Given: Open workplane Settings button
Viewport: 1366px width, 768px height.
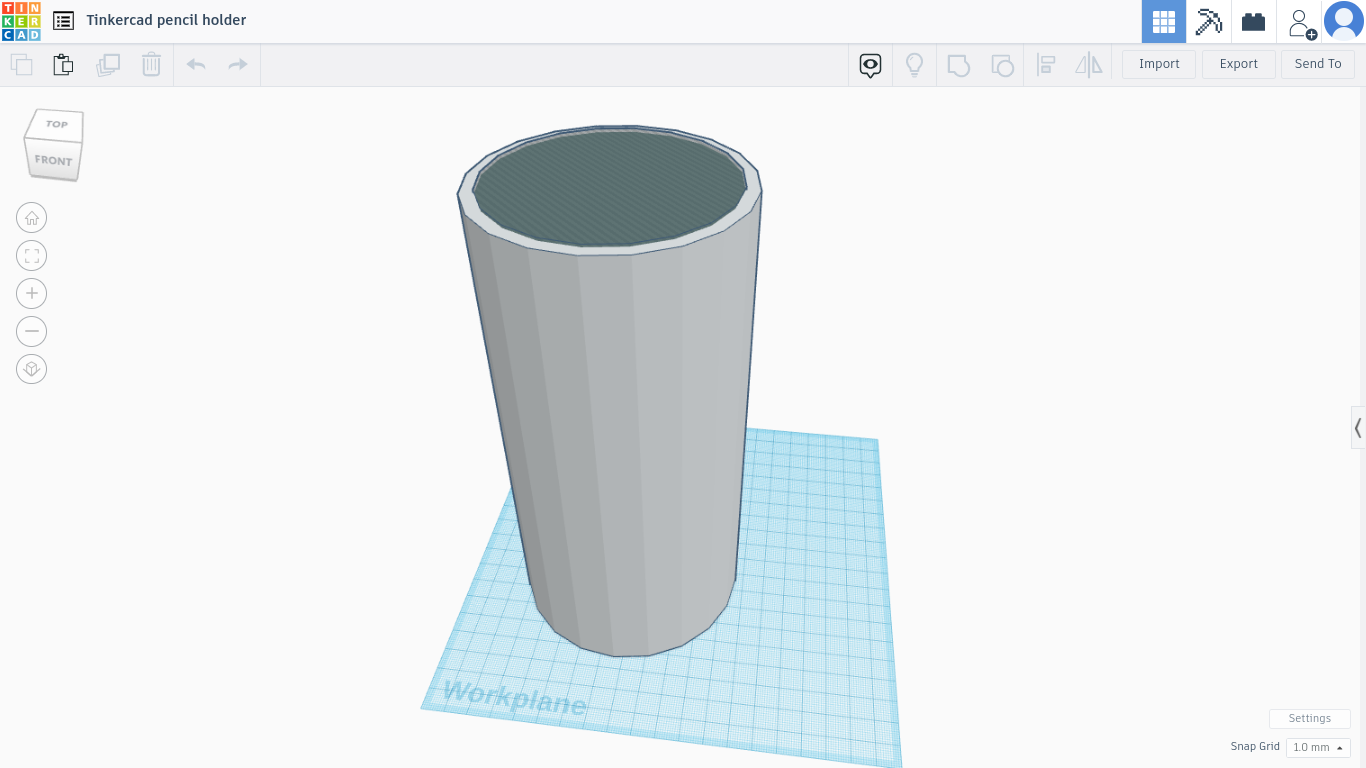Looking at the screenshot, I should pyautogui.click(x=1310, y=718).
